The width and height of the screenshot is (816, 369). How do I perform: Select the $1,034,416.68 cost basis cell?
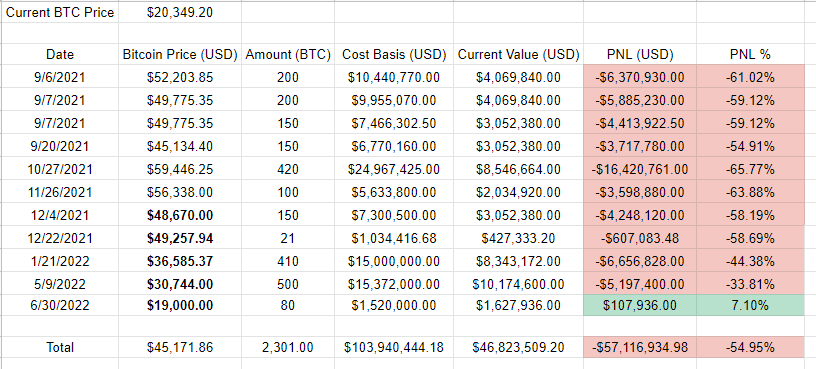(x=394, y=238)
